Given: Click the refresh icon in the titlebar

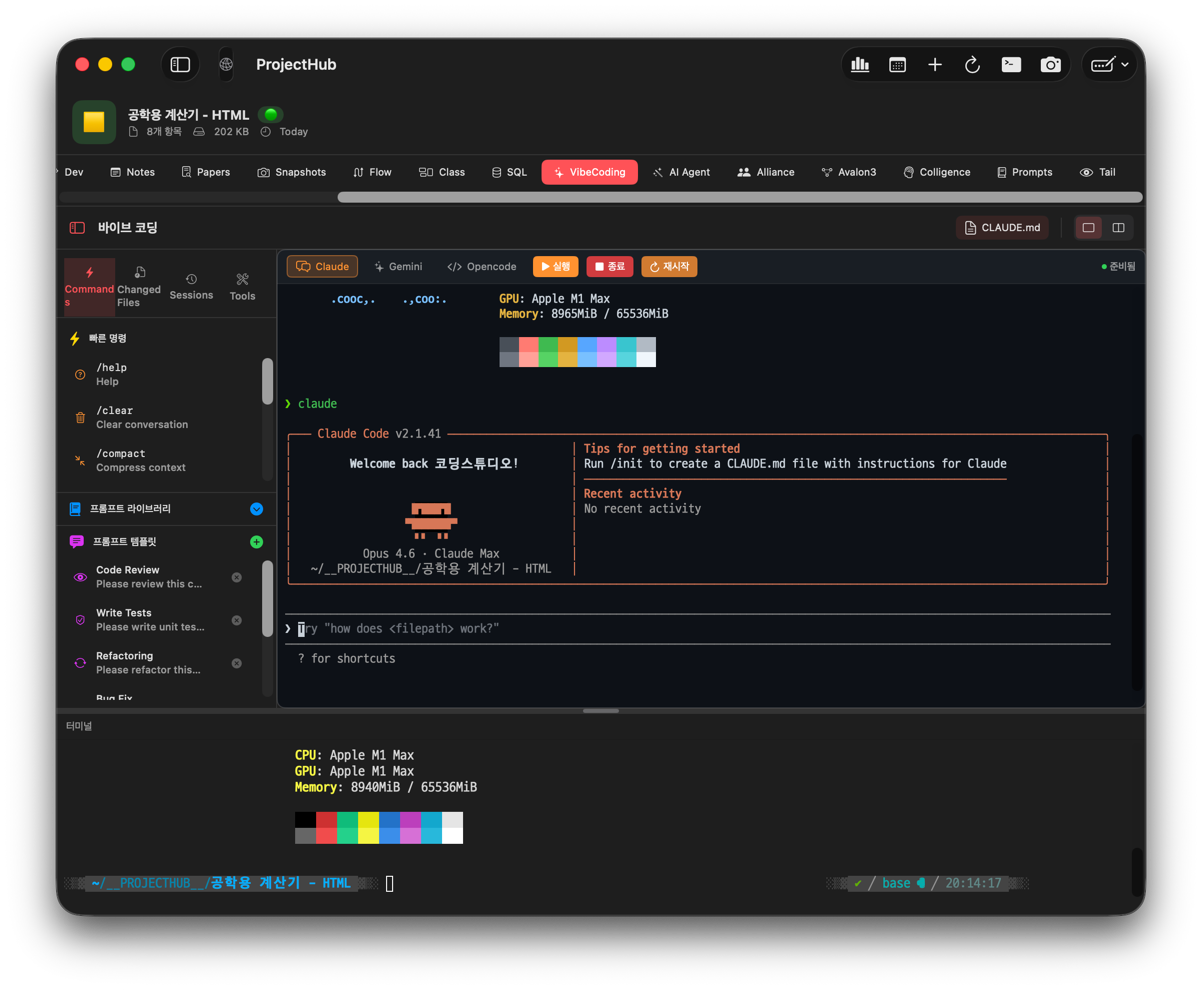Looking at the screenshot, I should pyautogui.click(x=972, y=64).
